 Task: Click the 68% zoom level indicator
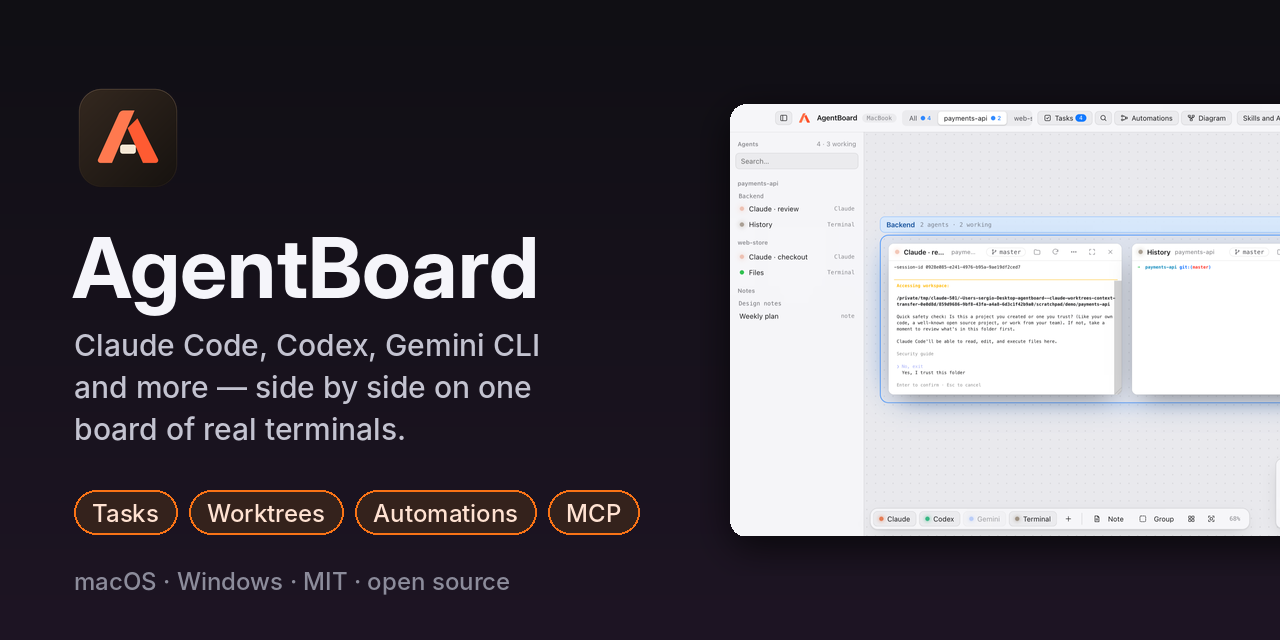click(x=1235, y=519)
